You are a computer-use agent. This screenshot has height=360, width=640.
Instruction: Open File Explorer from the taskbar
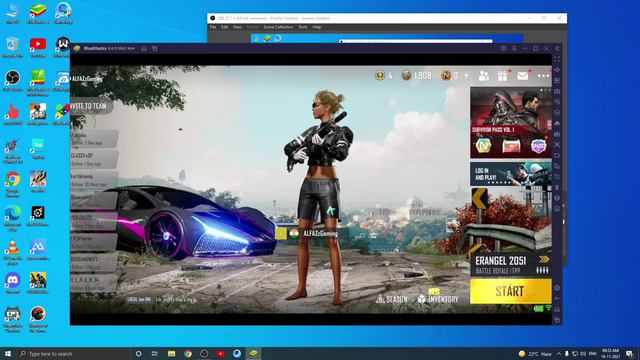point(171,353)
